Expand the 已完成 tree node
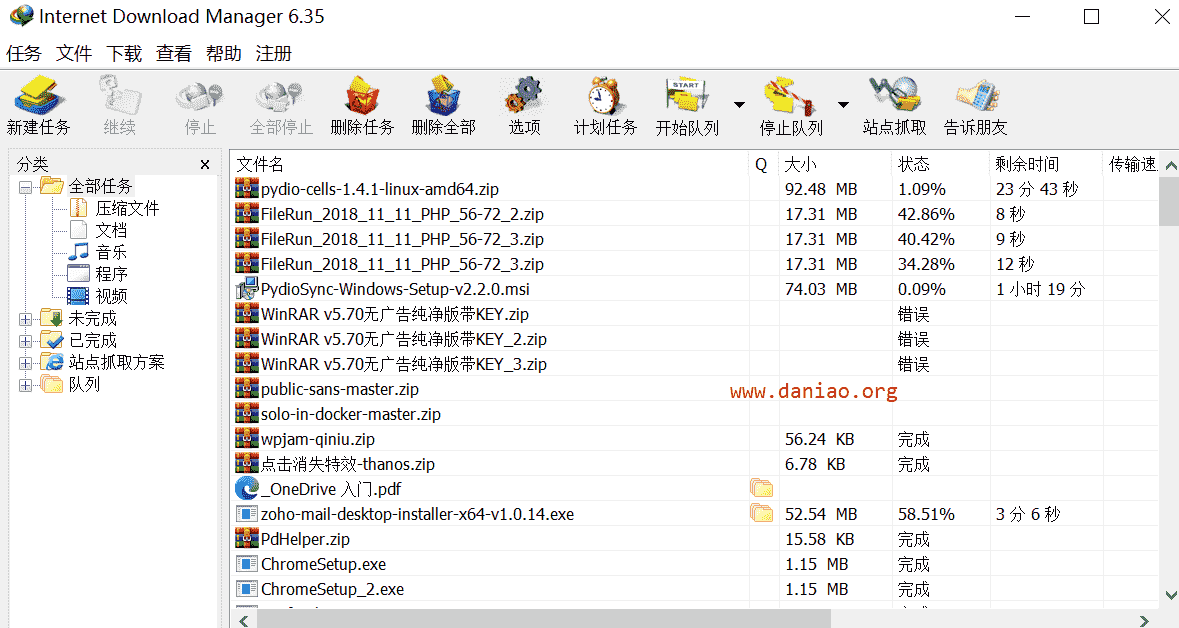Image resolution: width=1179 pixels, height=628 pixels. pyautogui.click(x=26, y=341)
